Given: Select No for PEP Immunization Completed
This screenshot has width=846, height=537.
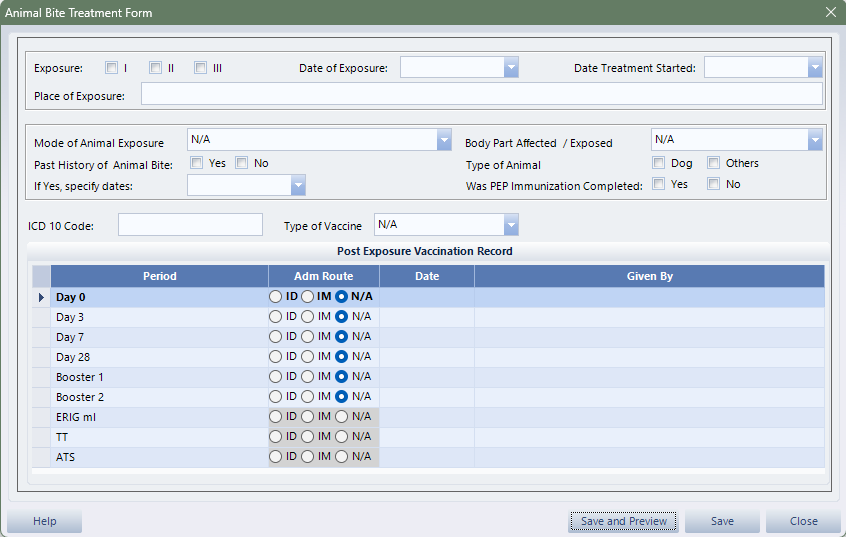Looking at the screenshot, I should [713, 184].
